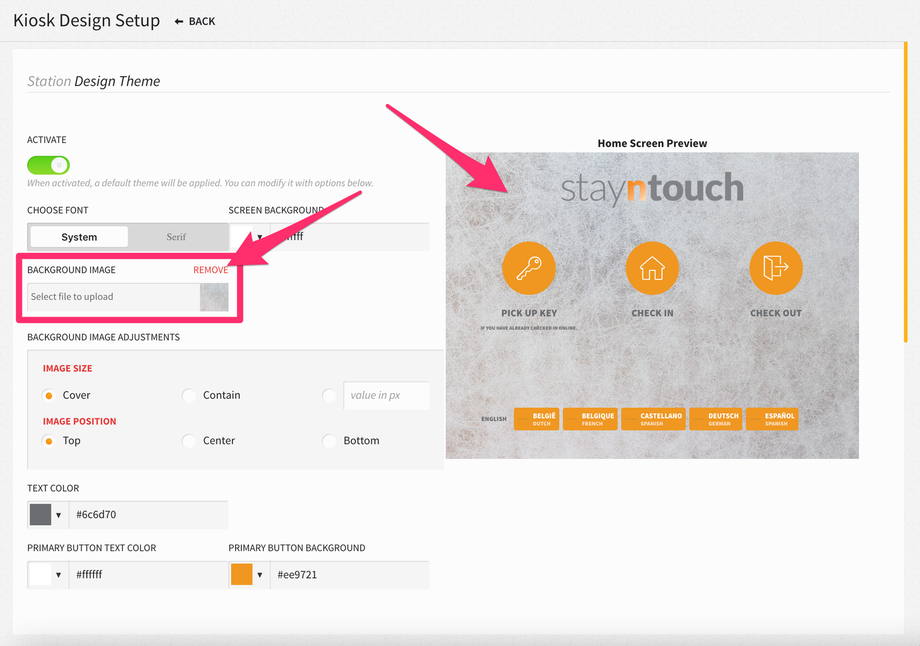
Task: Toggle the Activate switch off
Action: (x=48, y=165)
